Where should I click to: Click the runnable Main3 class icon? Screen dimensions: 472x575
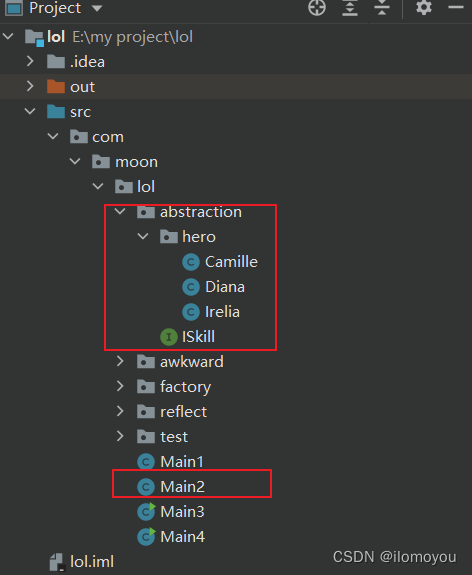pos(146,512)
